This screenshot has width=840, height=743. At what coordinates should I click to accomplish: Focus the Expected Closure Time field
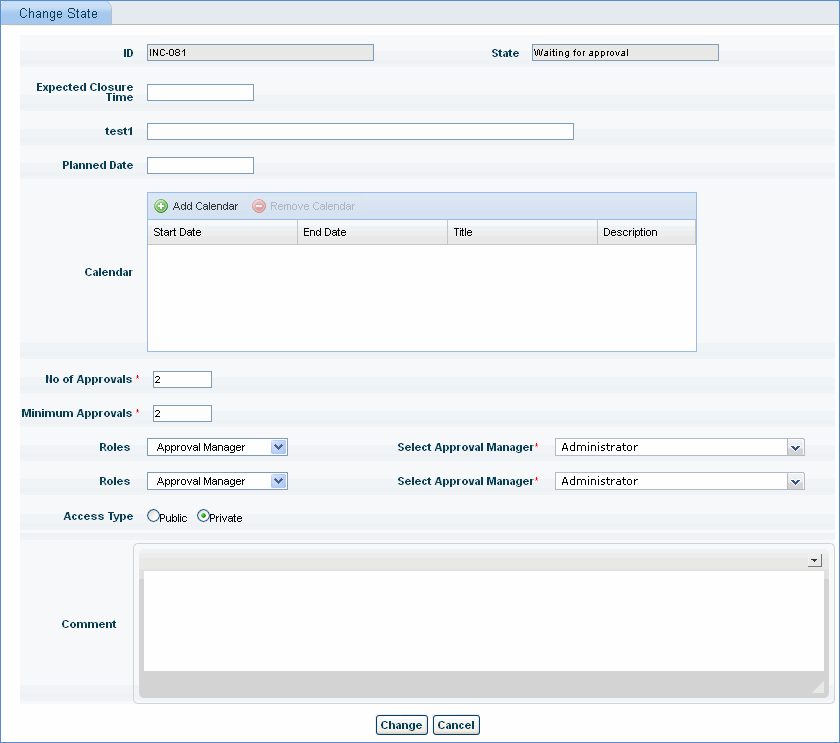tap(200, 93)
